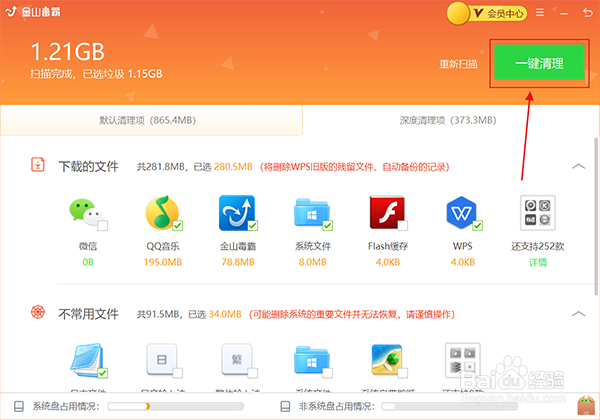Uncheck the log file notebook checkbox
The image size is (600, 420).
tap(102, 373)
